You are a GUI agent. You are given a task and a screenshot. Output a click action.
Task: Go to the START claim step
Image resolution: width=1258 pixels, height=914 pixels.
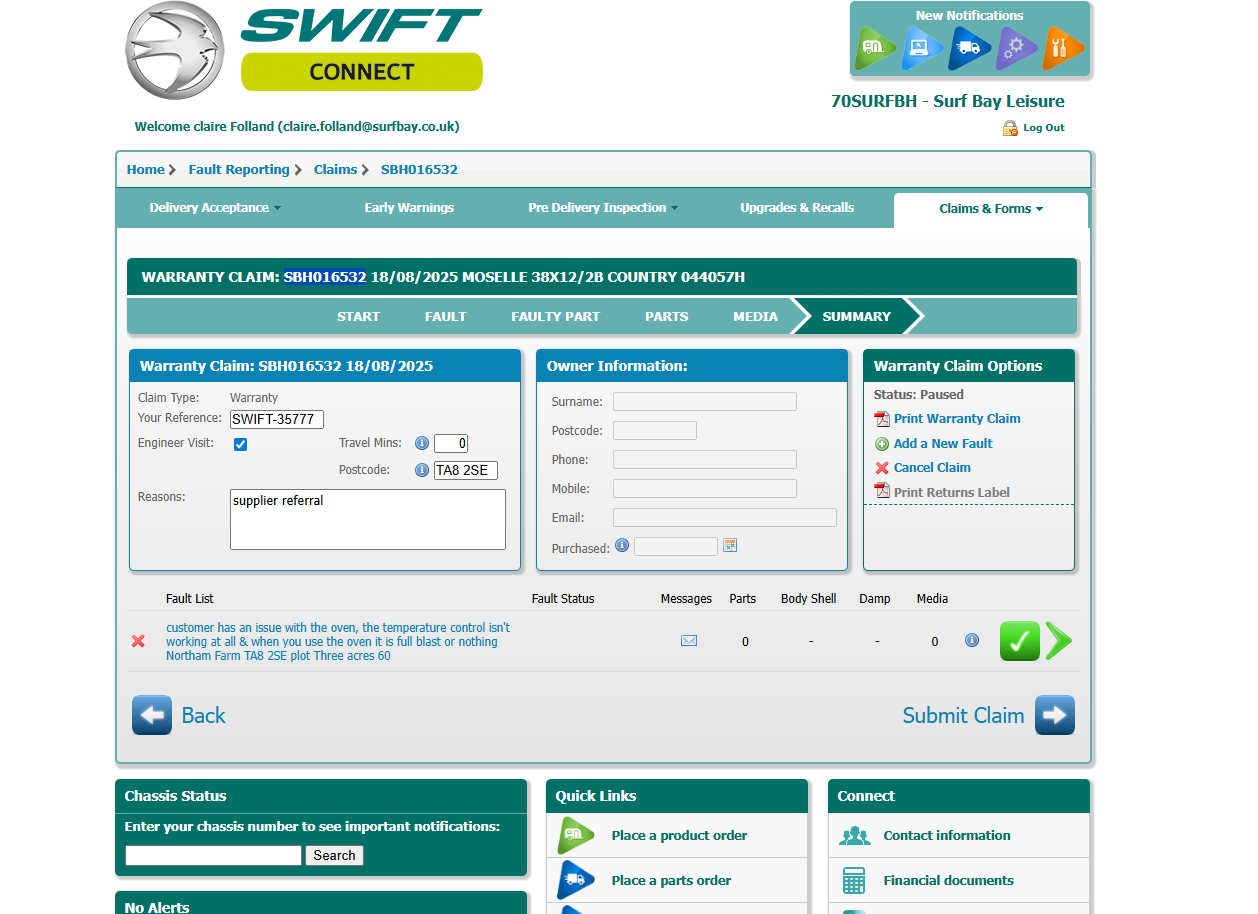coord(358,316)
